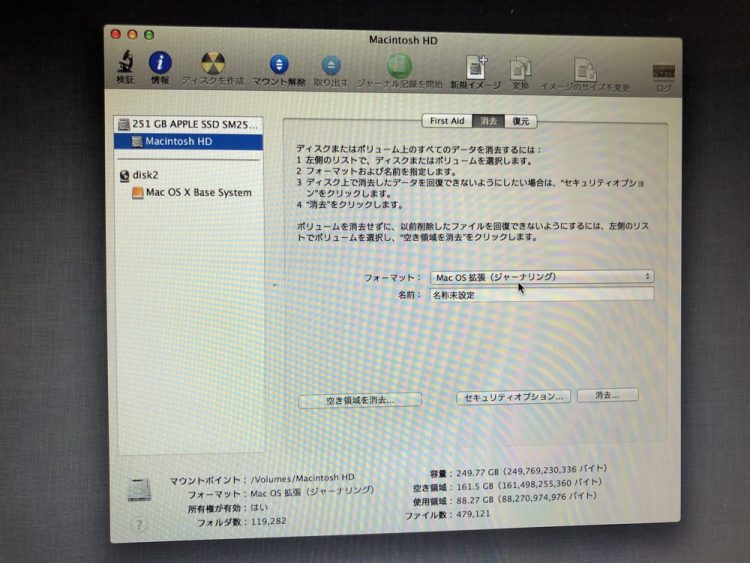The height and width of the screenshot is (563, 750).
Task: Click the disk icon next to the mount point info
Action: pos(139,490)
